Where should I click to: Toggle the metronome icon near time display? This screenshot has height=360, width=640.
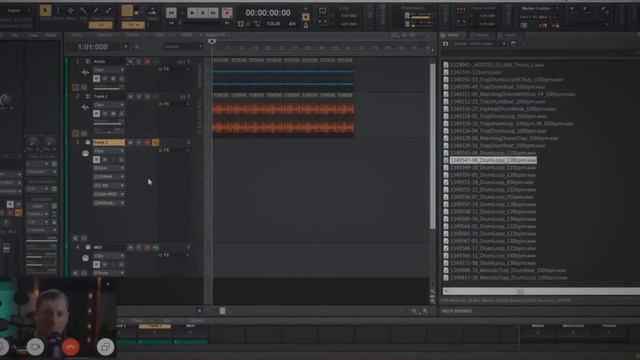[306, 25]
